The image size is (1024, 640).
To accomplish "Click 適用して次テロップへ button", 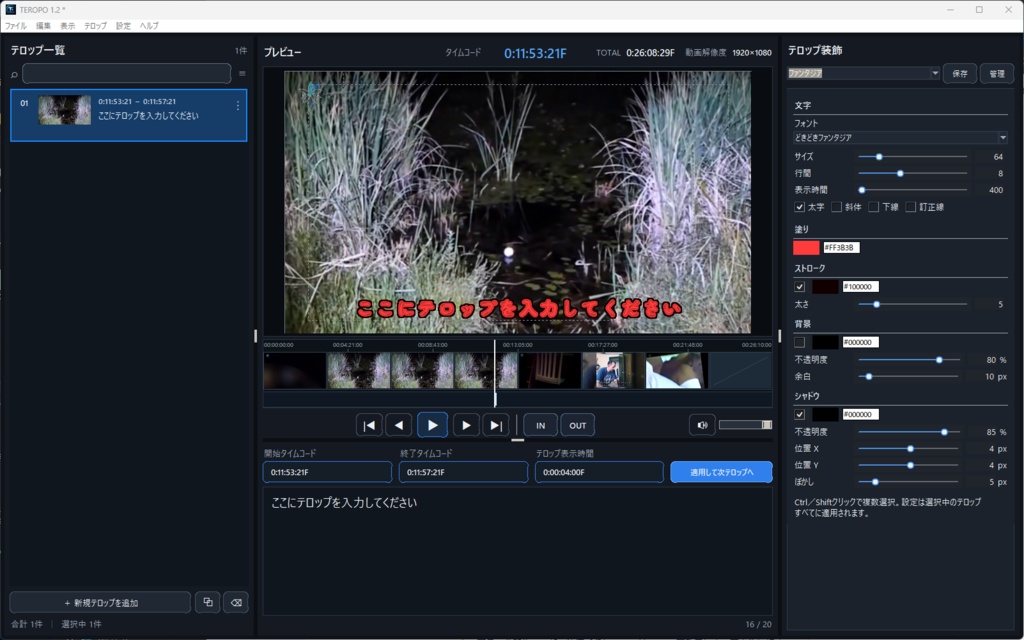I will 721,472.
